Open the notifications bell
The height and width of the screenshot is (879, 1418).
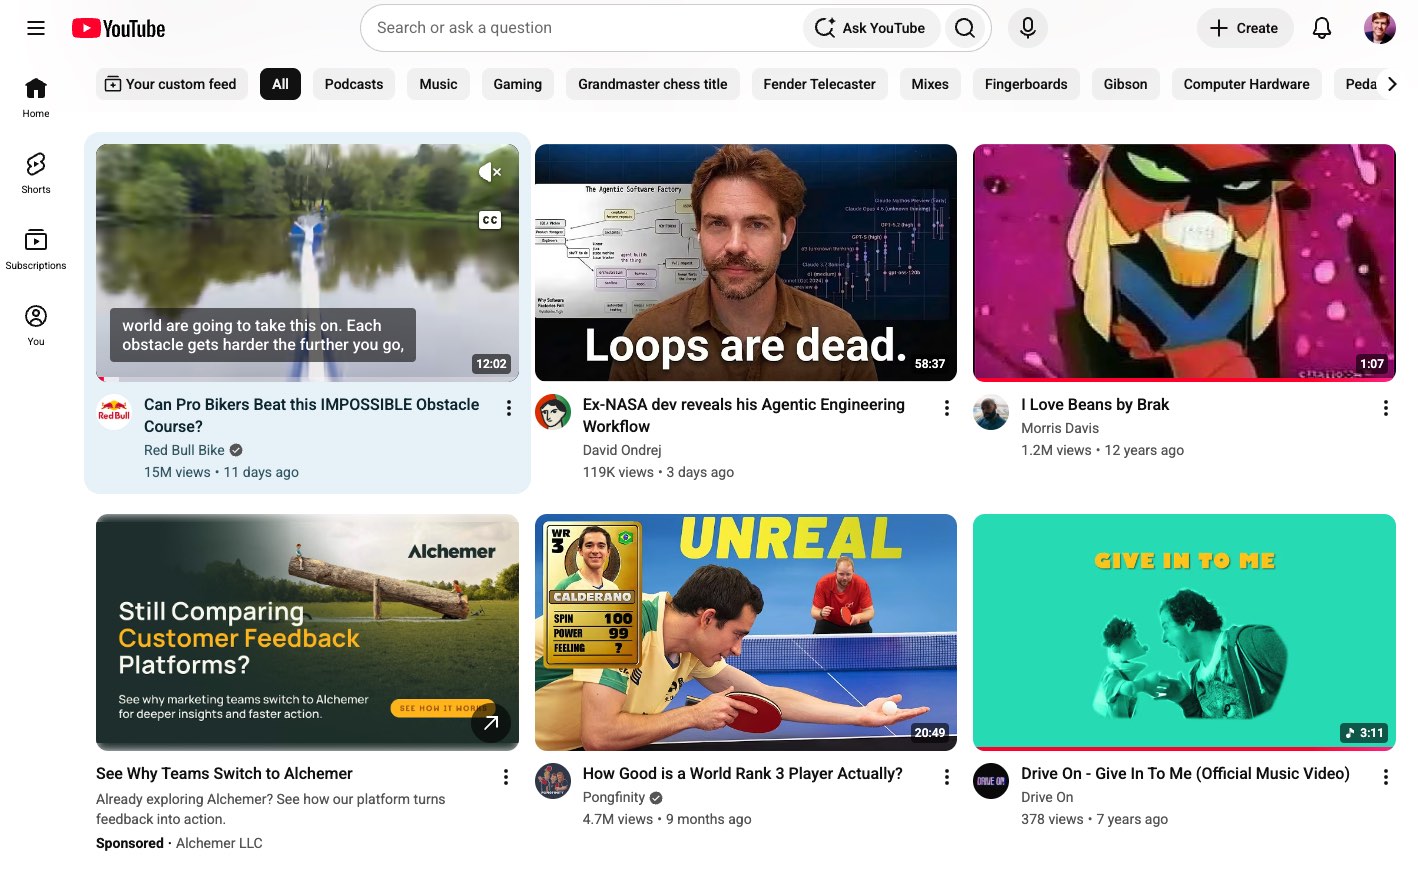(1322, 28)
